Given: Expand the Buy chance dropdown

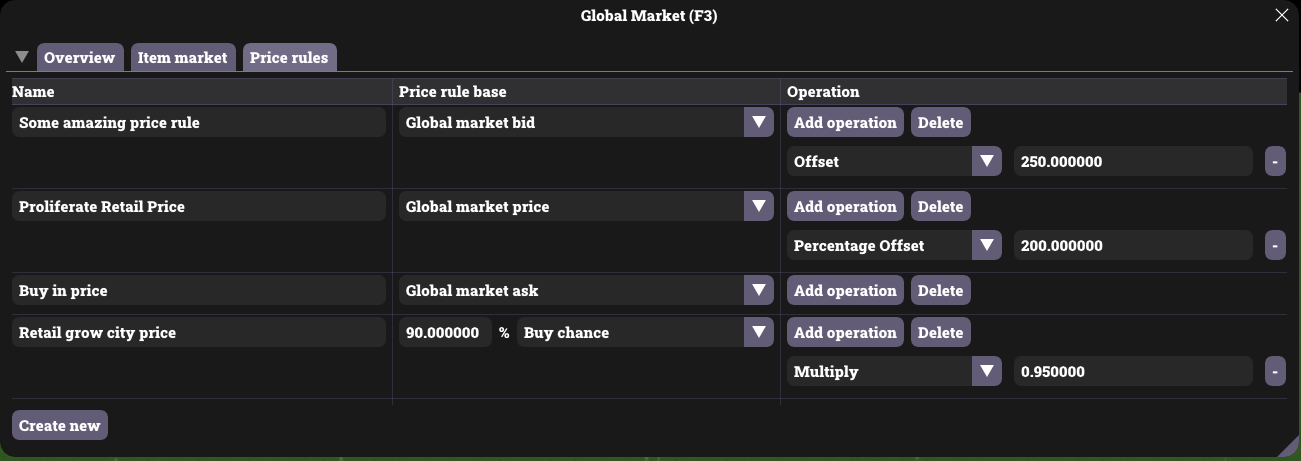Looking at the screenshot, I should (x=759, y=333).
